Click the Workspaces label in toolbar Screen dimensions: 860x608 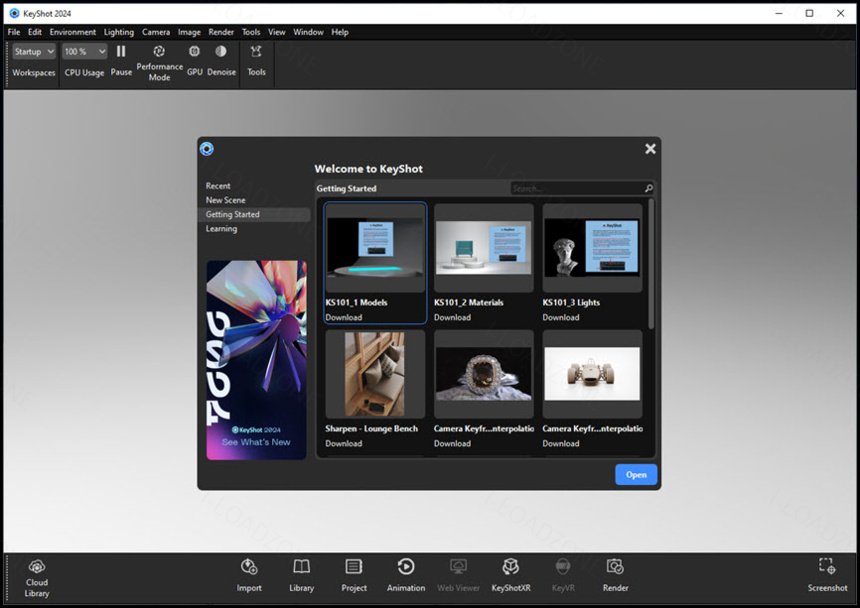pyautogui.click(x=34, y=72)
